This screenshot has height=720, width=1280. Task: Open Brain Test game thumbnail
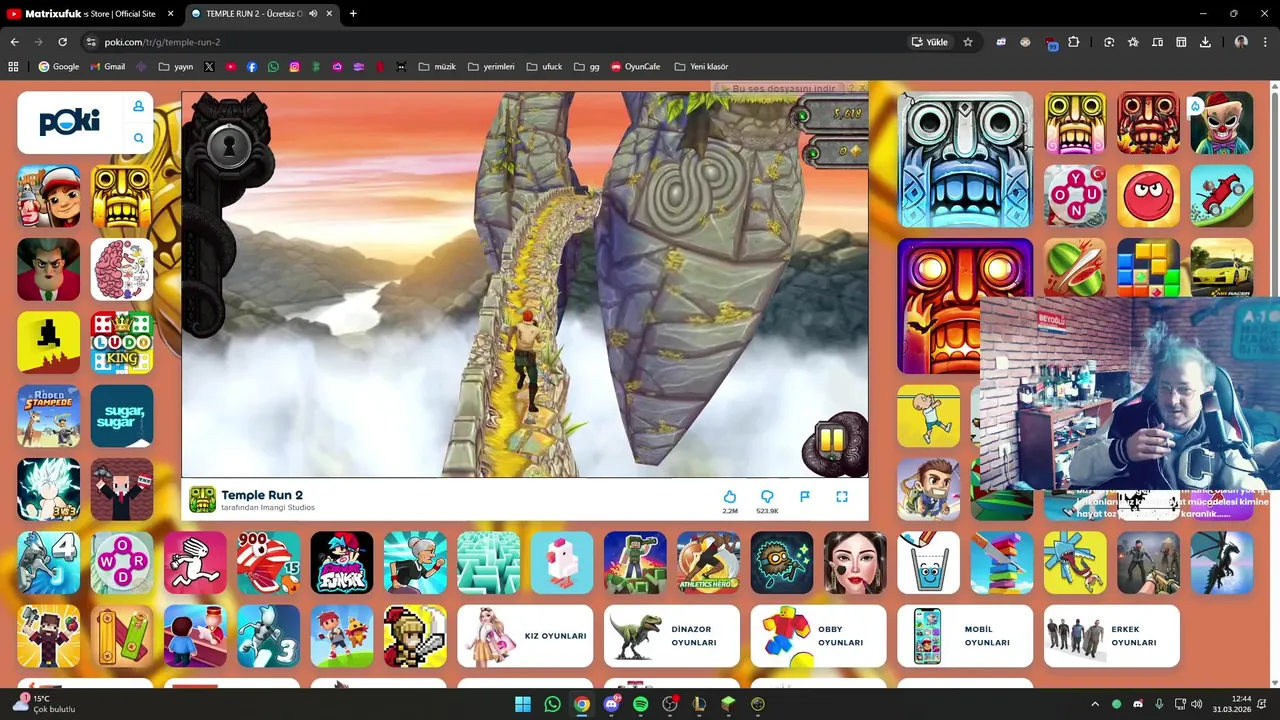122,270
